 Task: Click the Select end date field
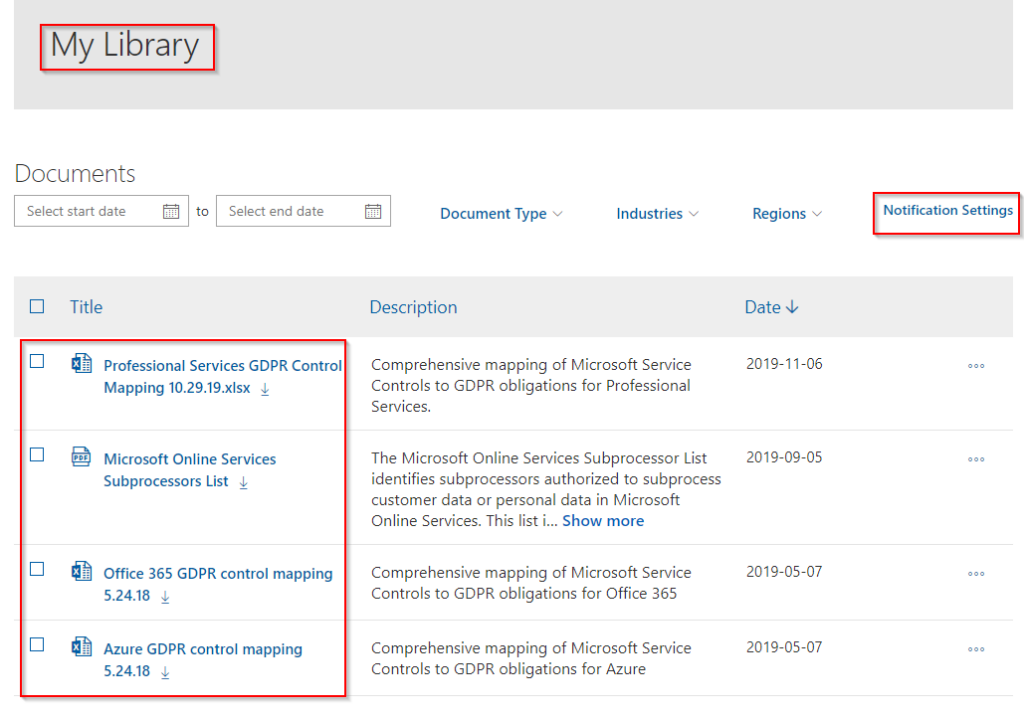[x=303, y=211]
